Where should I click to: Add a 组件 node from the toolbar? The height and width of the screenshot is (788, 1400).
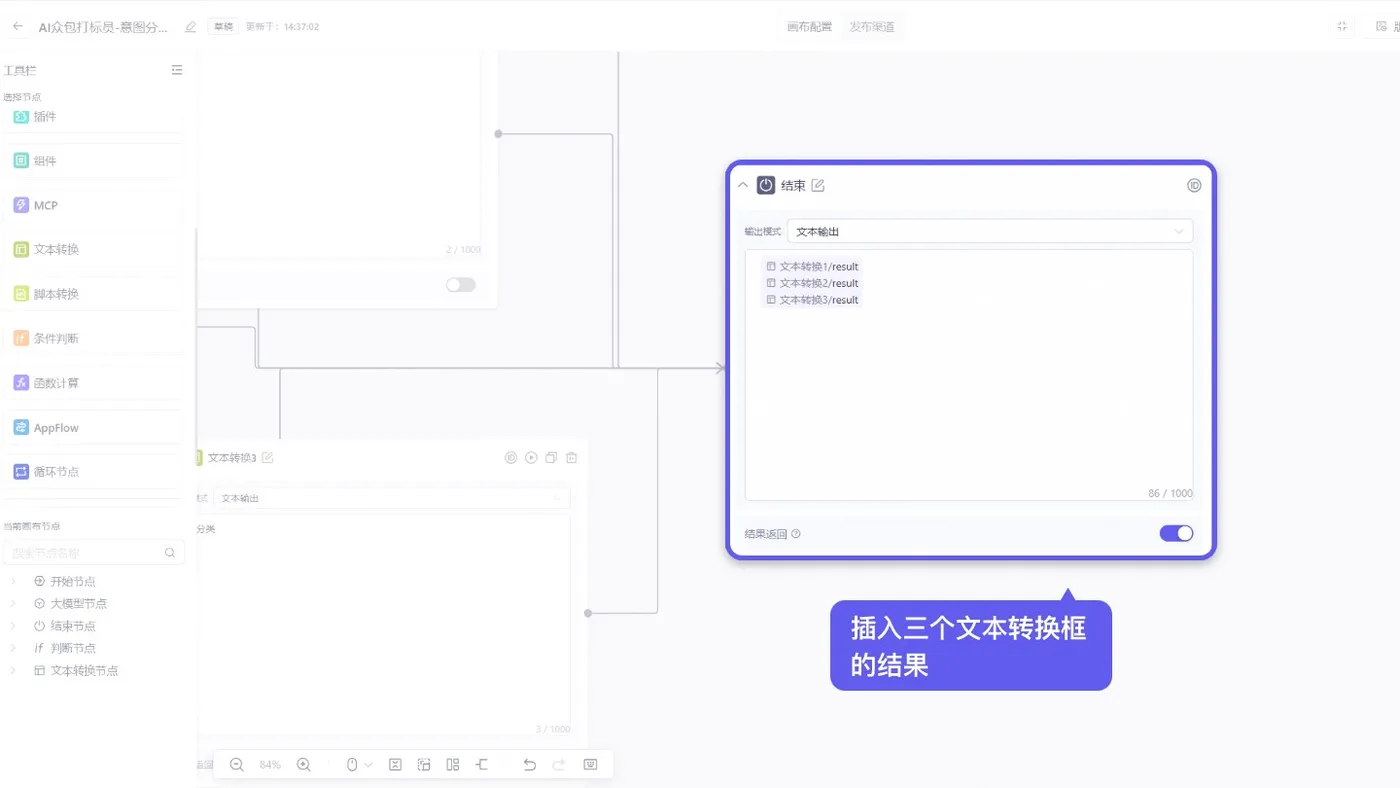pyautogui.click(x=92, y=161)
